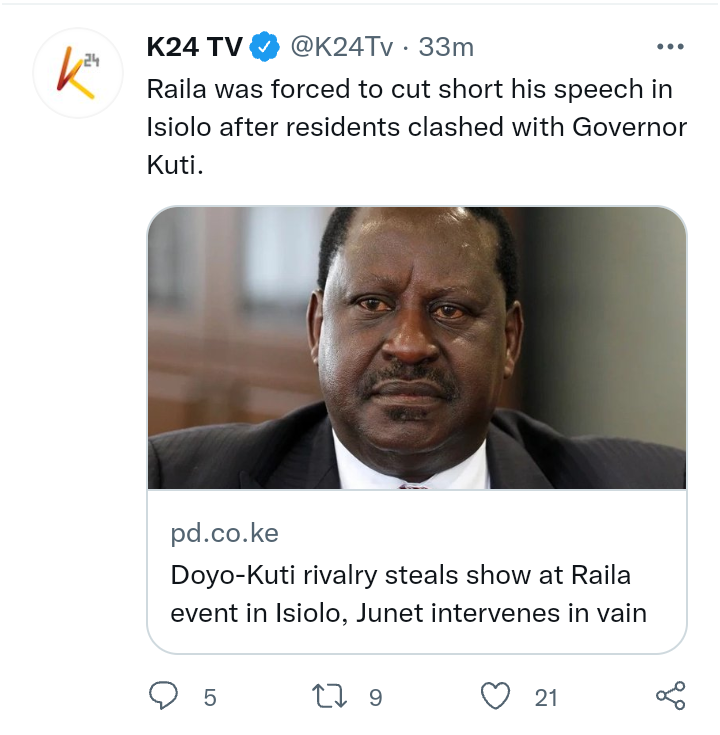The image size is (720, 735).
Task: Open the Doyo-Kuti rivalry headline
Action: coord(408,594)
